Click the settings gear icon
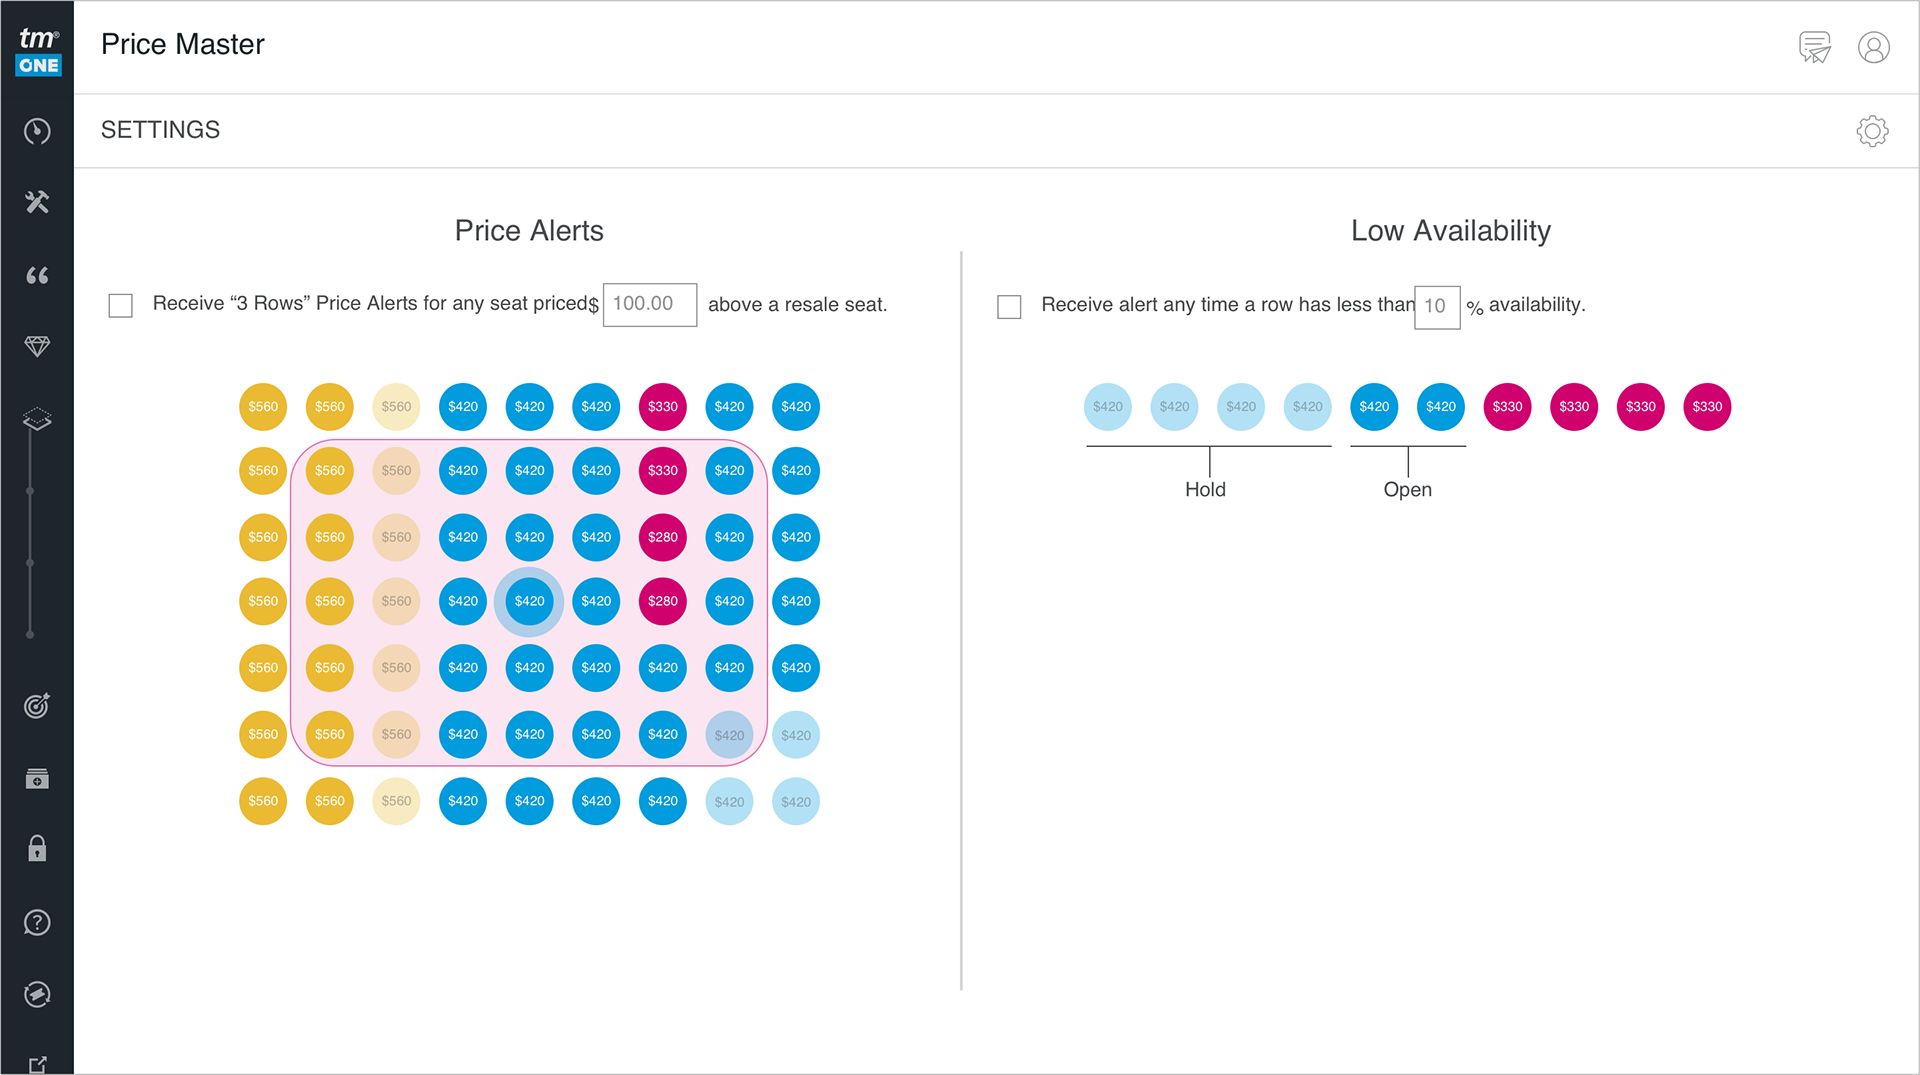Image resolution: width=1920 pixels, height=1075 pixels. point(1872,131)
